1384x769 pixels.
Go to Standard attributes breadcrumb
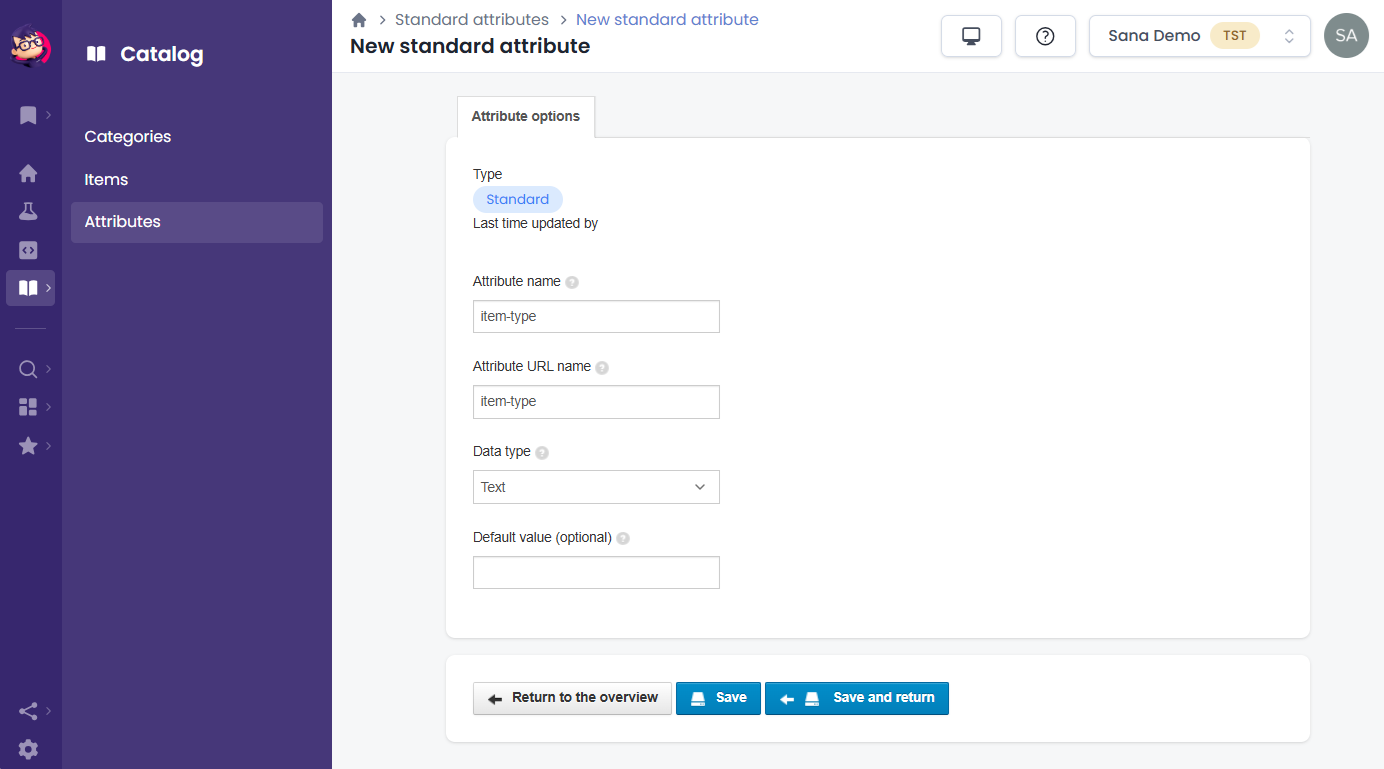coord(472,20)
